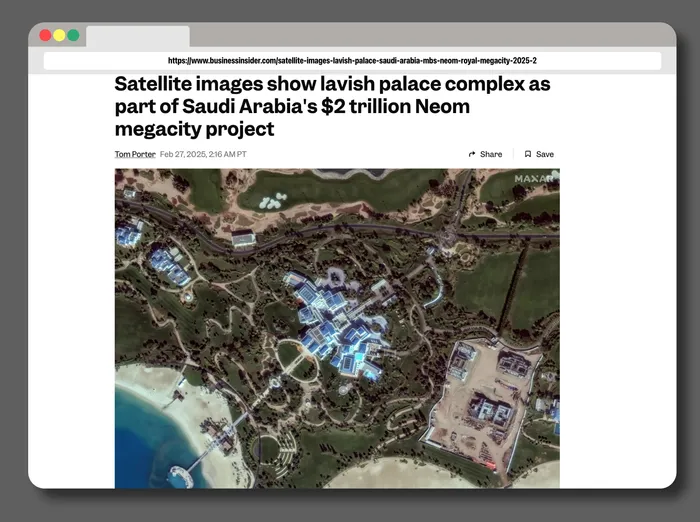
Task: Click the green maximize window button
Action: tap(73, 35)
